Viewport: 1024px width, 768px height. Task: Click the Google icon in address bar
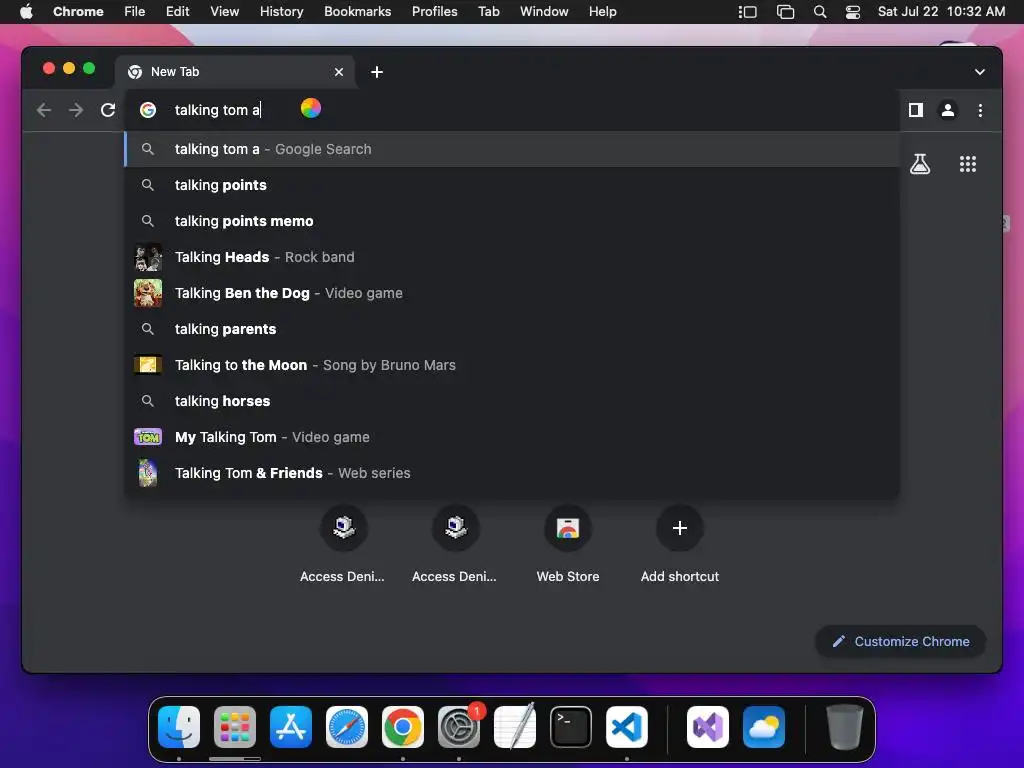point(148,110)
